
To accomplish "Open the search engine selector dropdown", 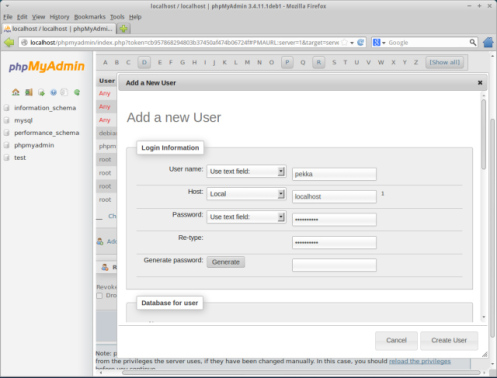I will coord(379,43).
